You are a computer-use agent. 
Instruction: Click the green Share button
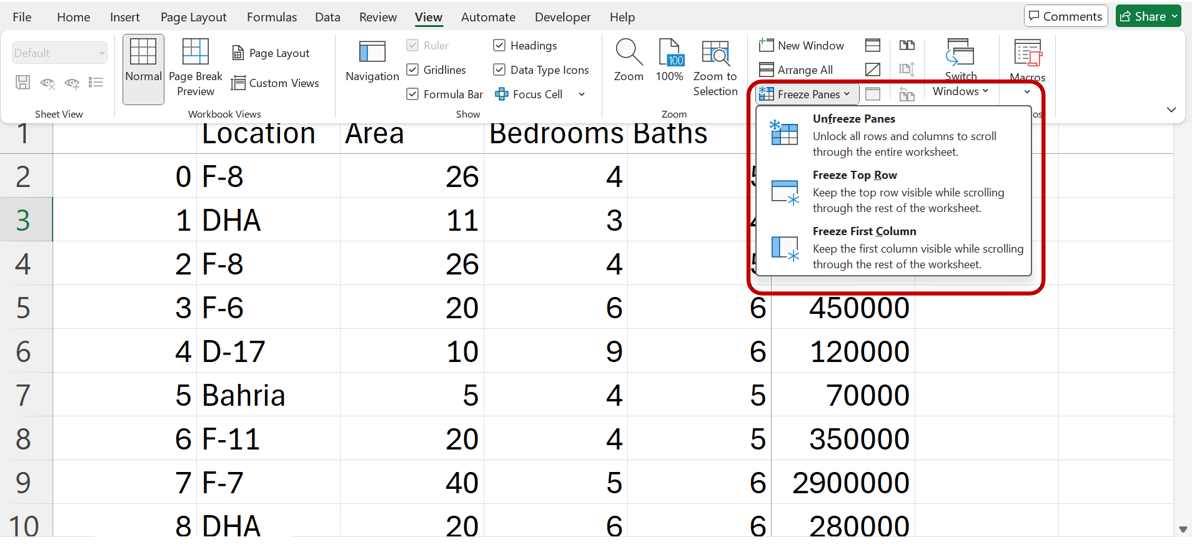coord(1148,16)
